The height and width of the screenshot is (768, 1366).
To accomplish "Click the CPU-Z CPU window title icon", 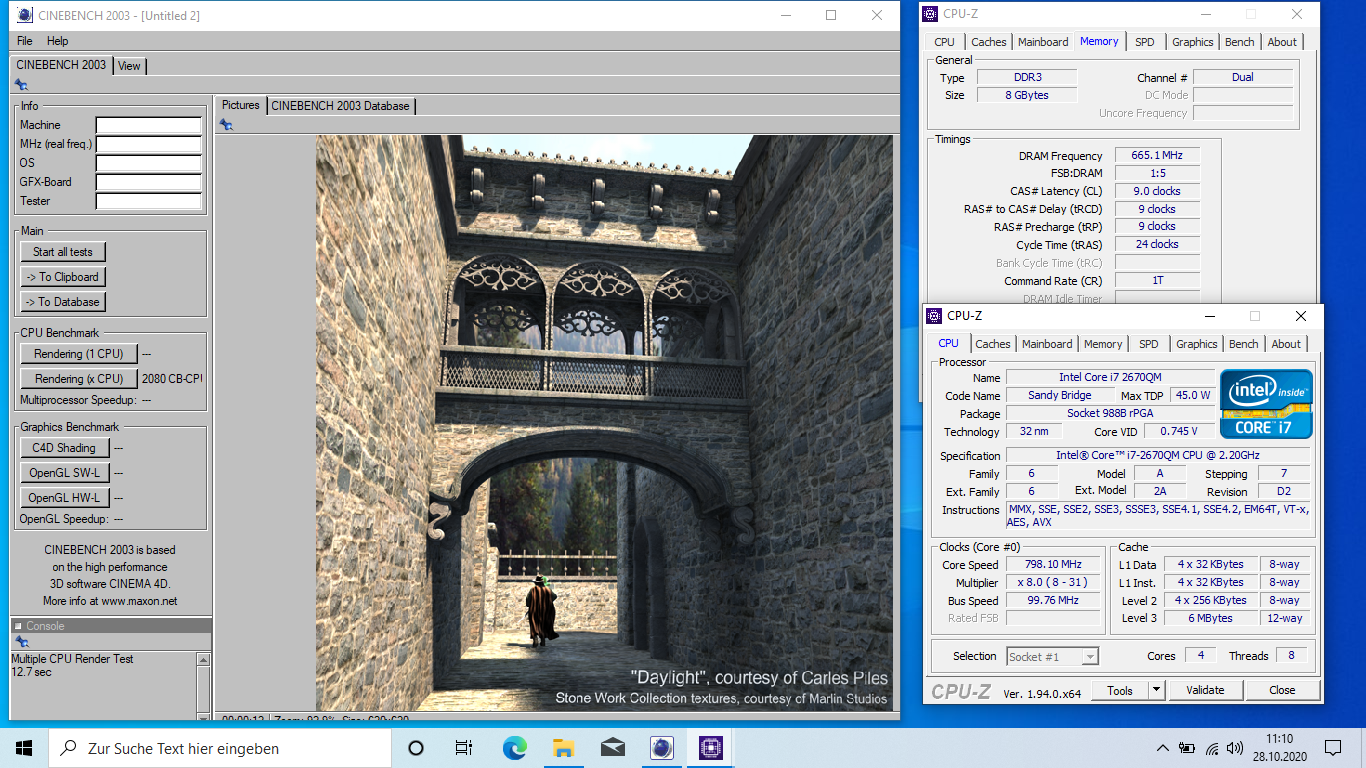I will [x=935, y=315].
